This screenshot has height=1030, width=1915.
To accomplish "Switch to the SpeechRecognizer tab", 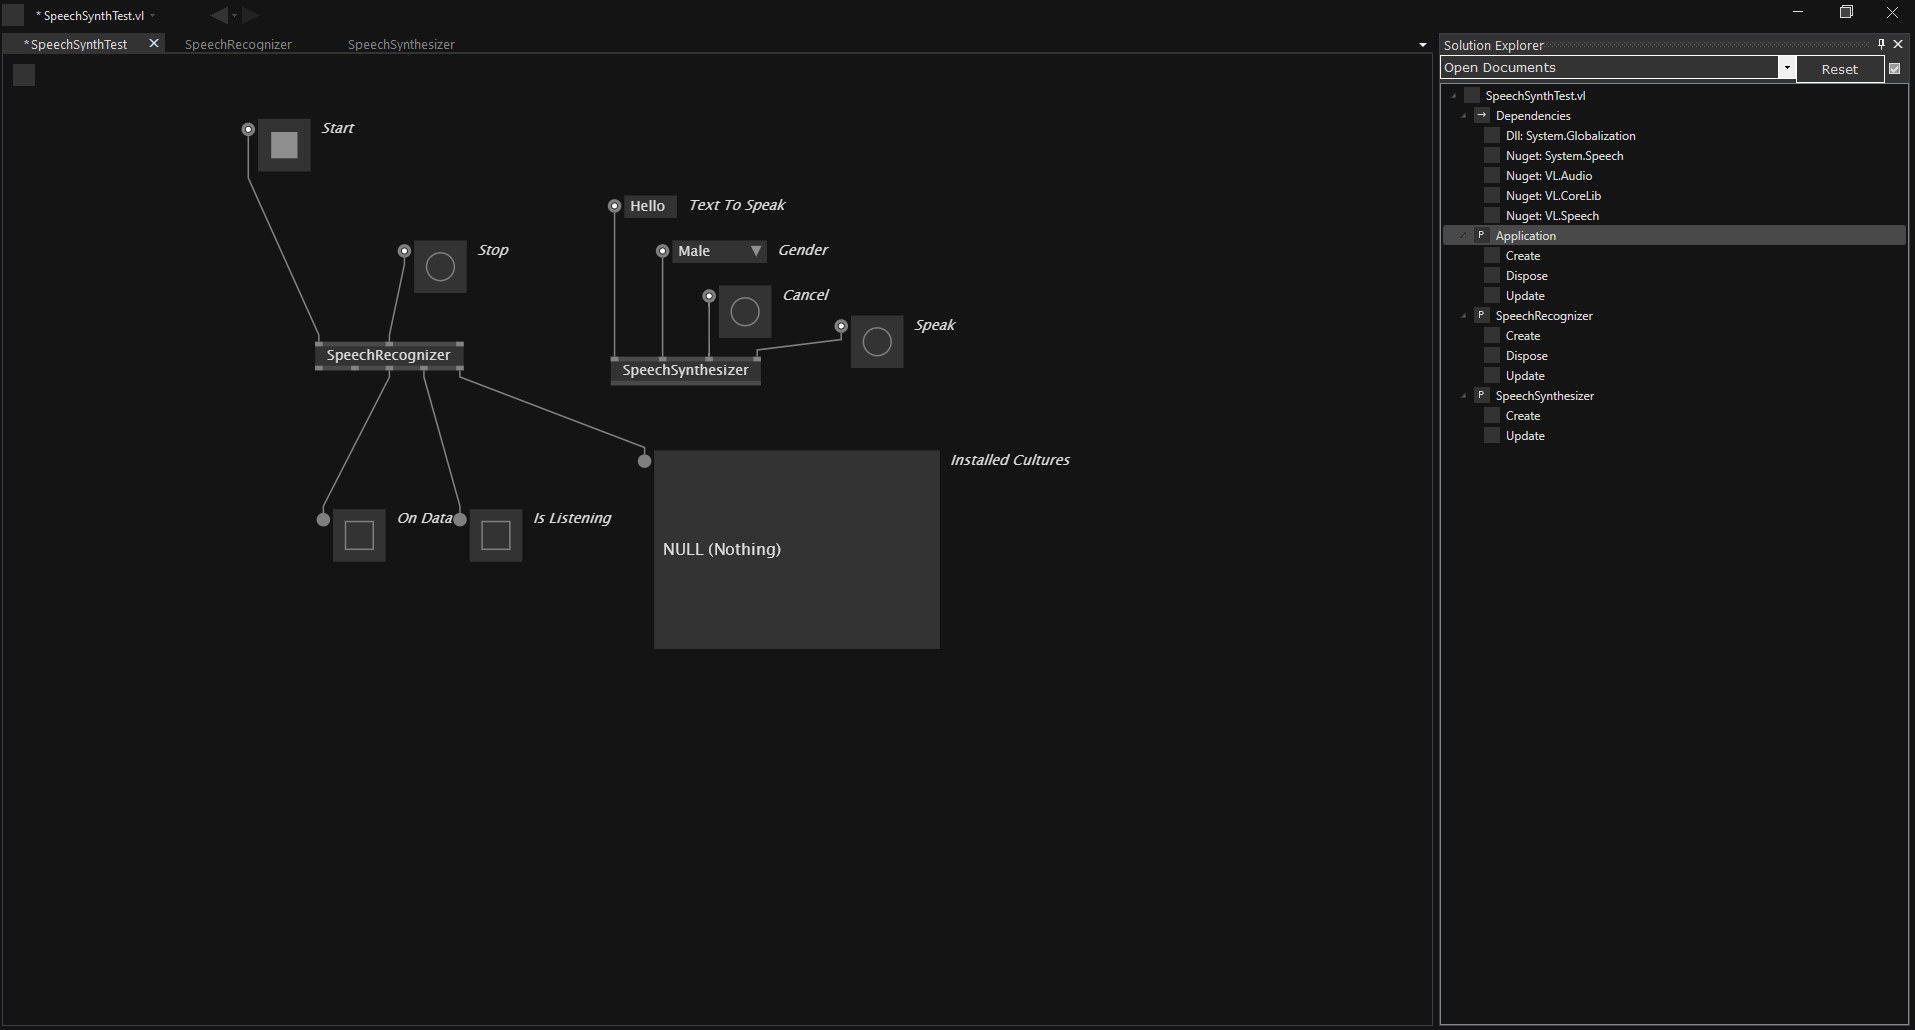I will coord(238,44).
